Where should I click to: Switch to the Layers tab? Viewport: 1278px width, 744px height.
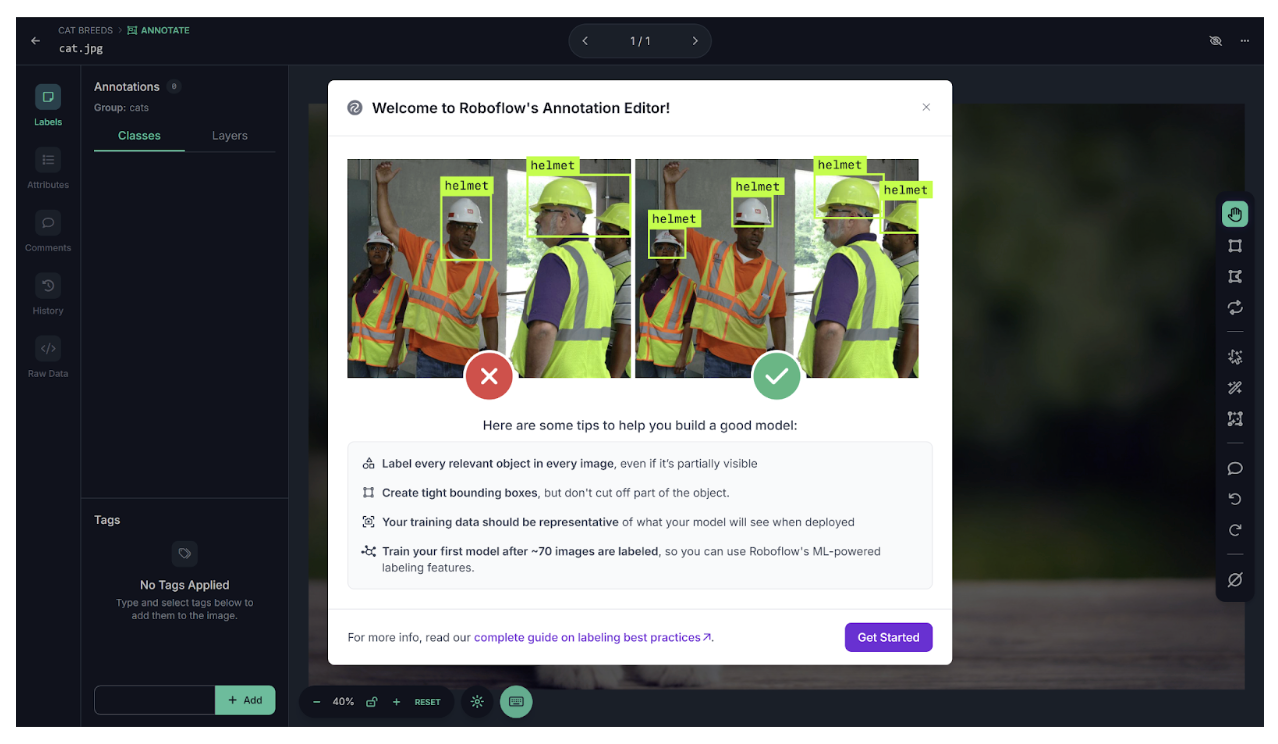pyautogui.click(x=230, y=136)
